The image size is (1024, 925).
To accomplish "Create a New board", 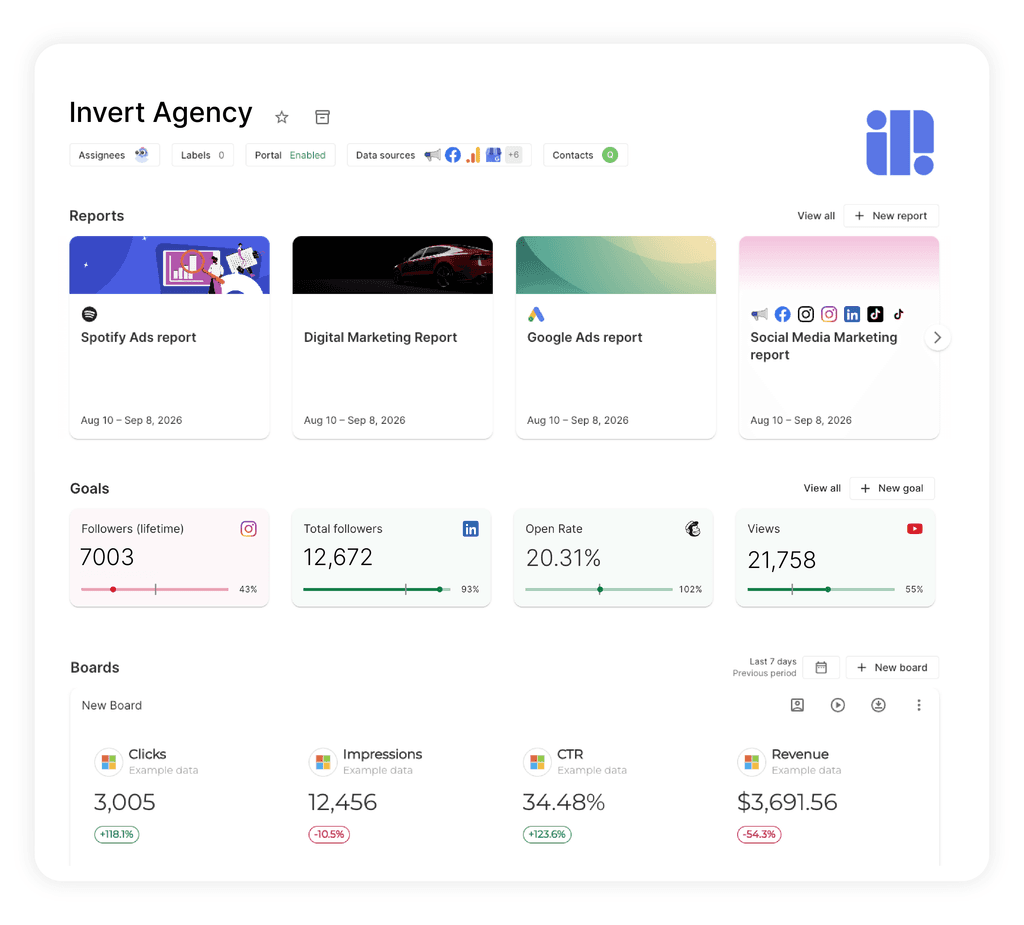I will (x=892, y=667).
